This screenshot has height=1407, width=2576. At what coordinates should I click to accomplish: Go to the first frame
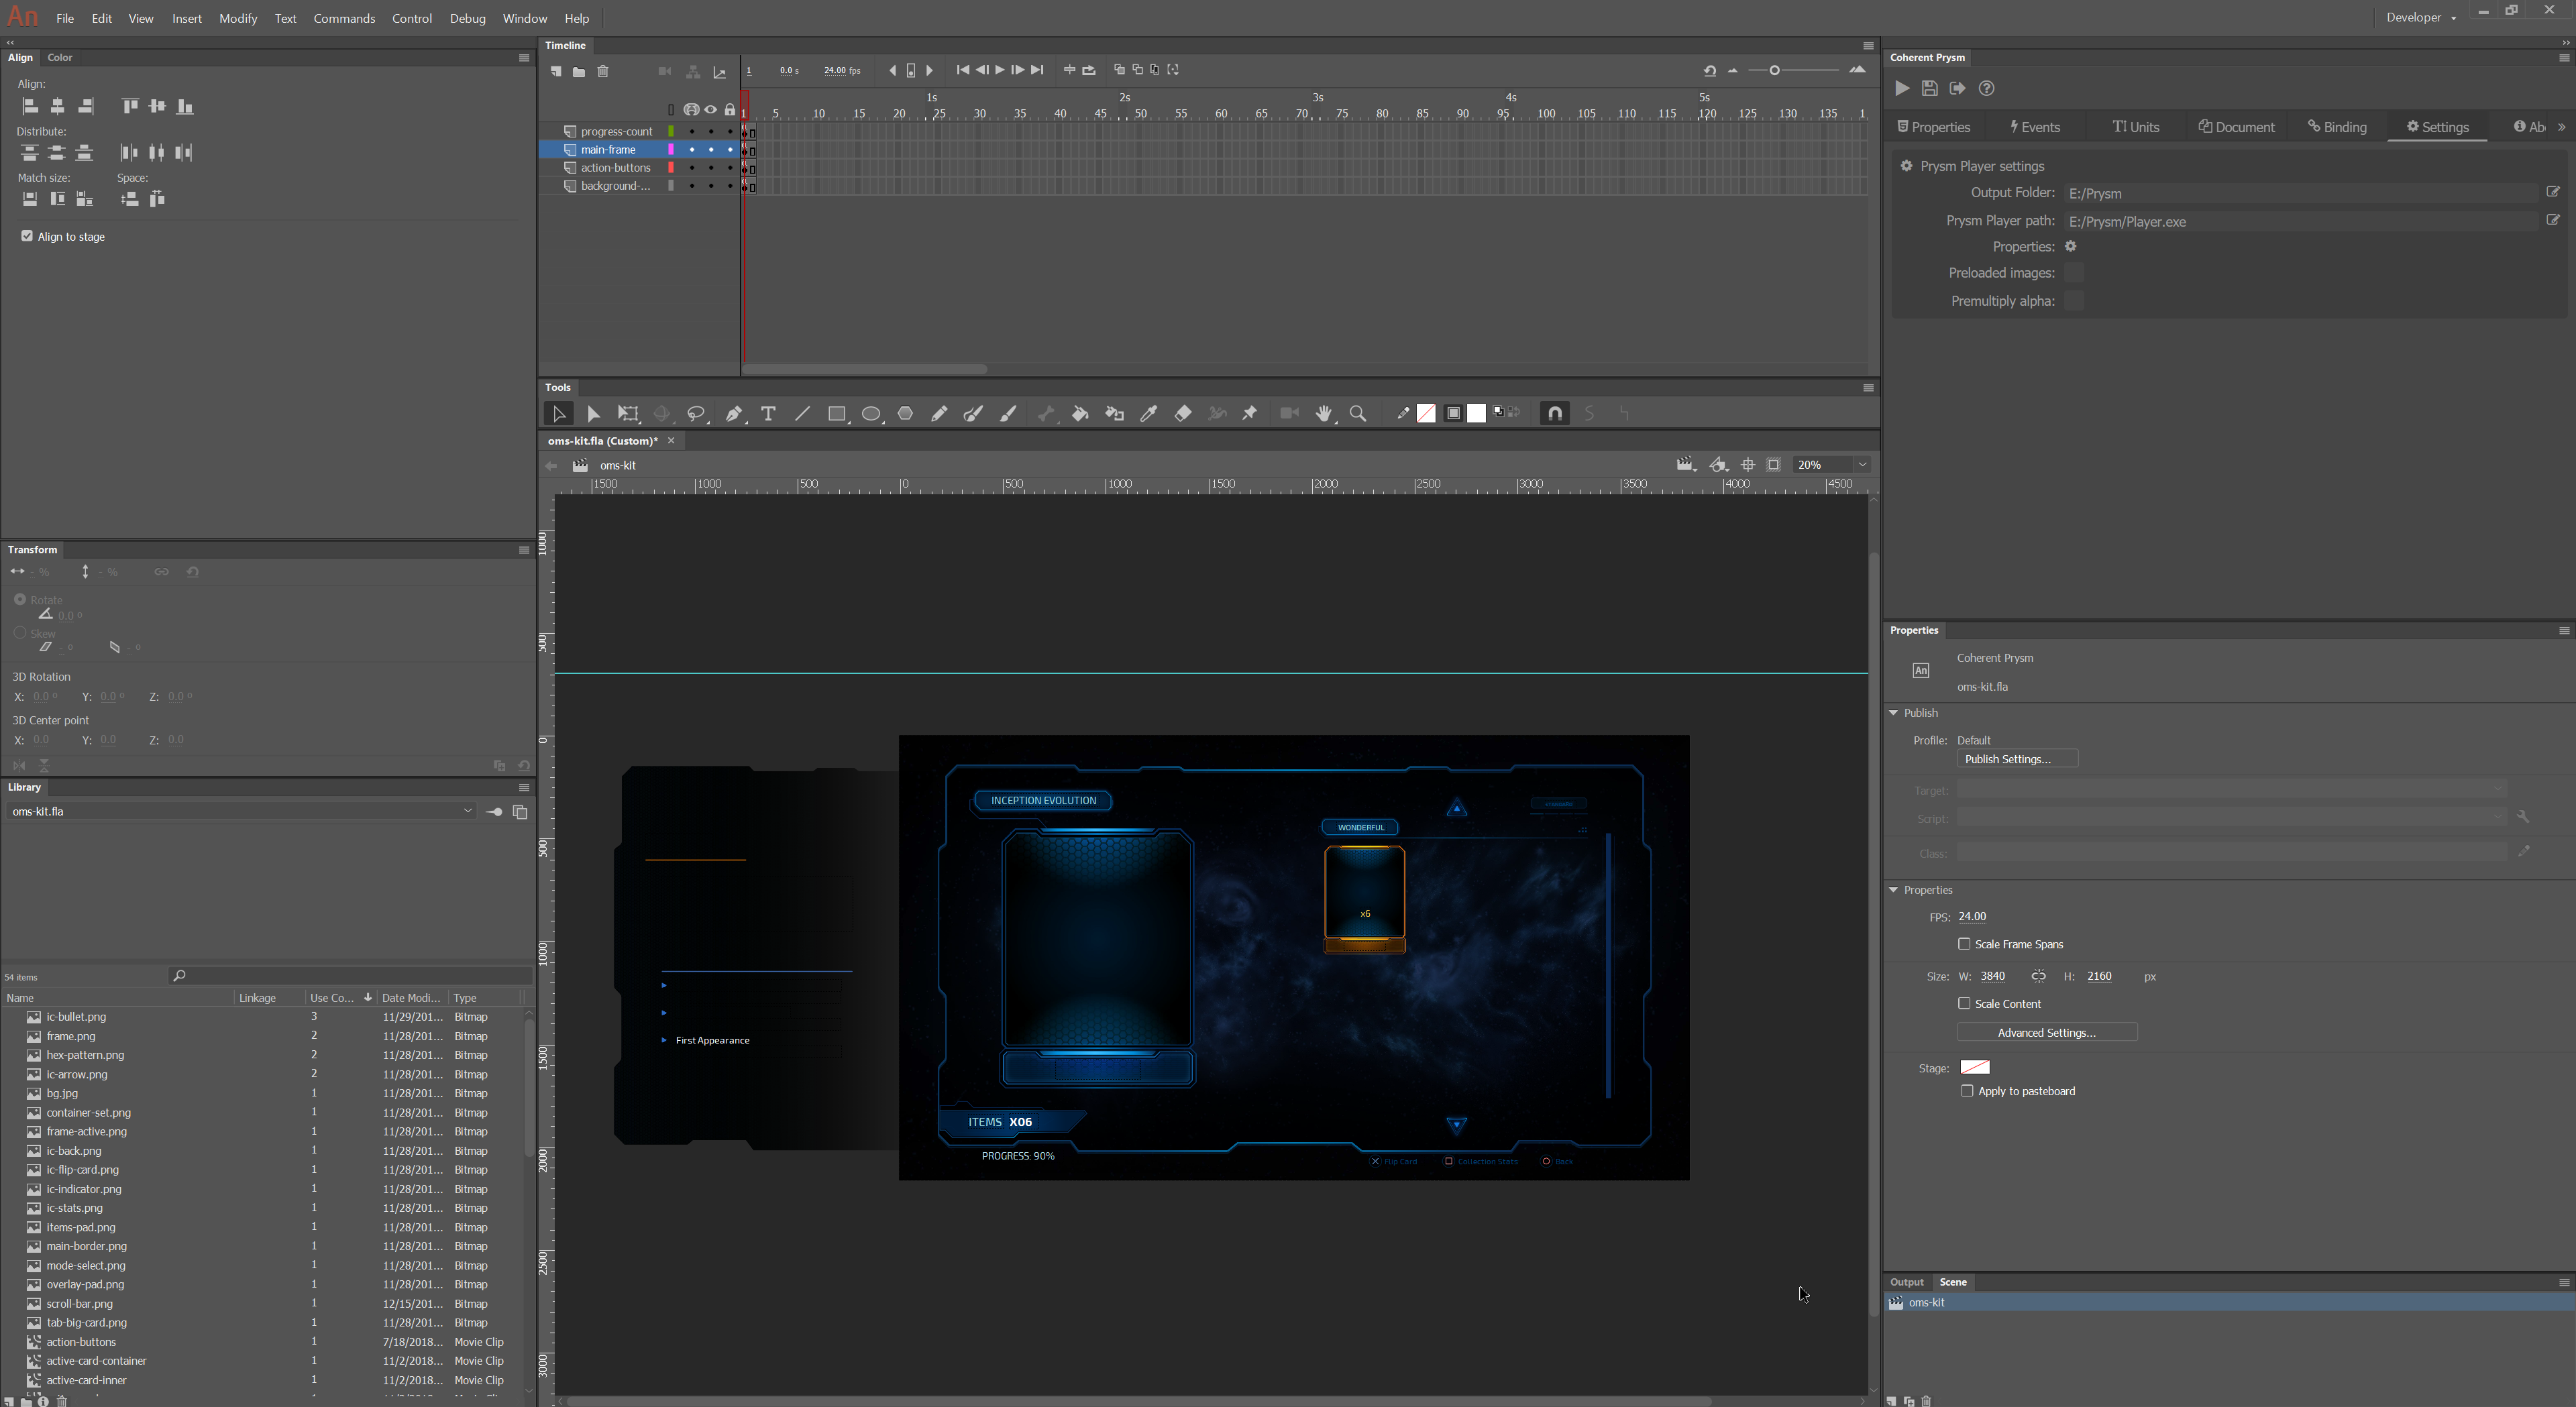pyautogui.click(x=962, y=70)
